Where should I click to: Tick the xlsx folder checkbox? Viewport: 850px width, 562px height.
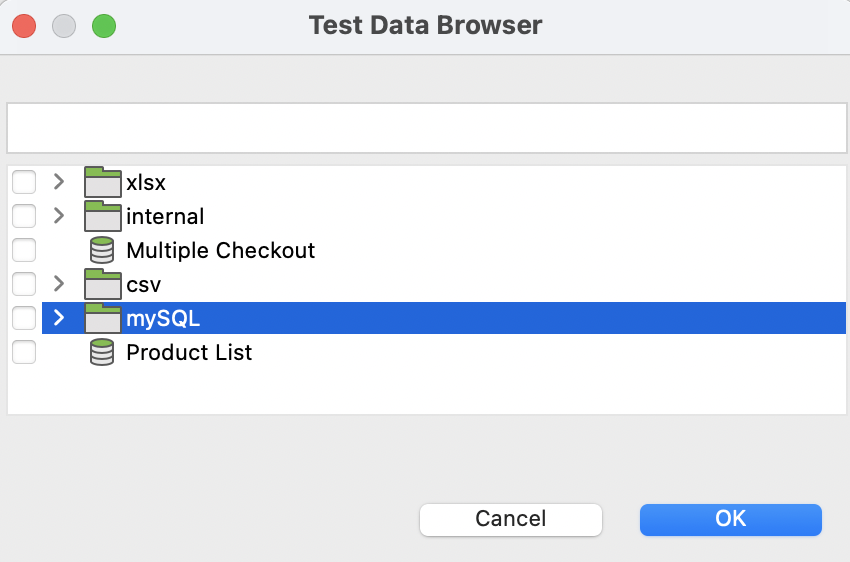coord(24,182)
